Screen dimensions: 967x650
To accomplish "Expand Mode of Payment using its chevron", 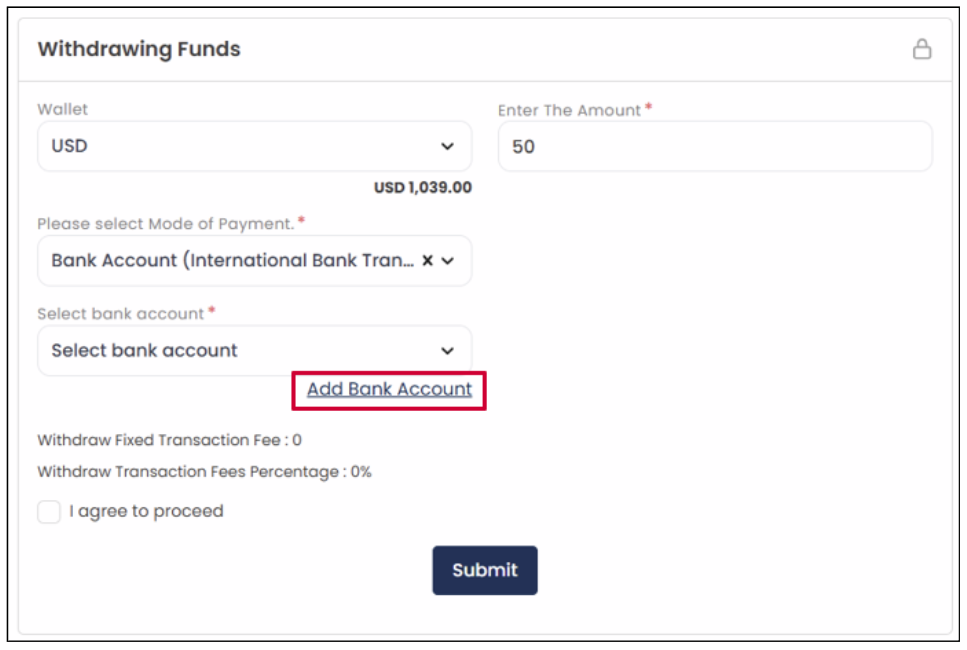I will pos(448,261).
